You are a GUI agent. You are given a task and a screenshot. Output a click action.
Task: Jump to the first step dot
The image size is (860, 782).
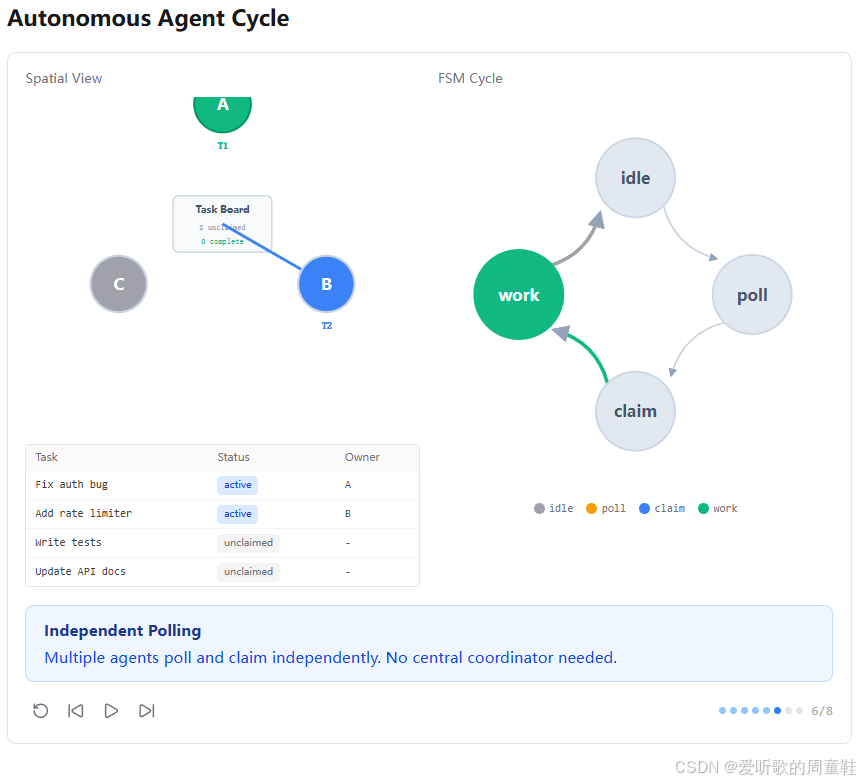click(722, 711)
